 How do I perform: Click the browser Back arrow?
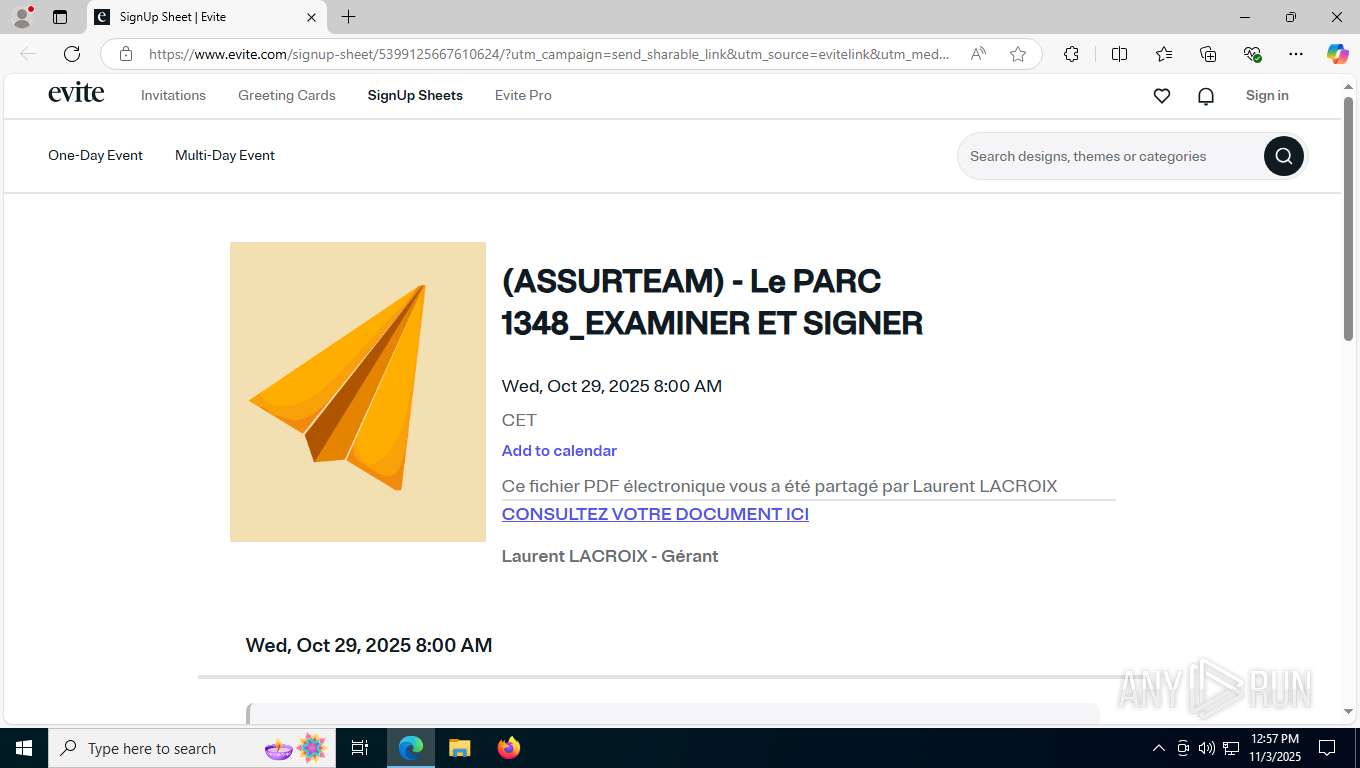(28, 54)
